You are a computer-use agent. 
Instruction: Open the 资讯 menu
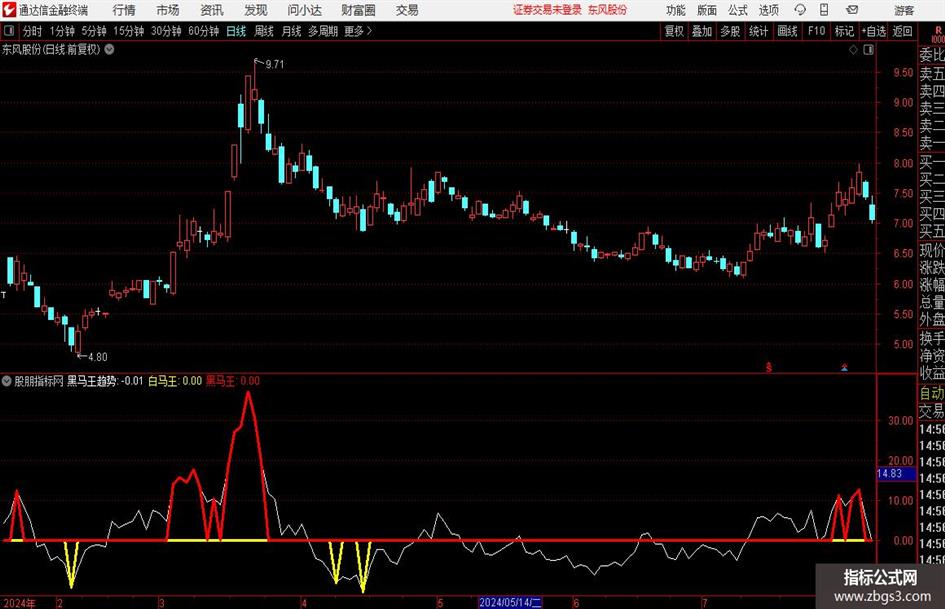click(212, 10)
